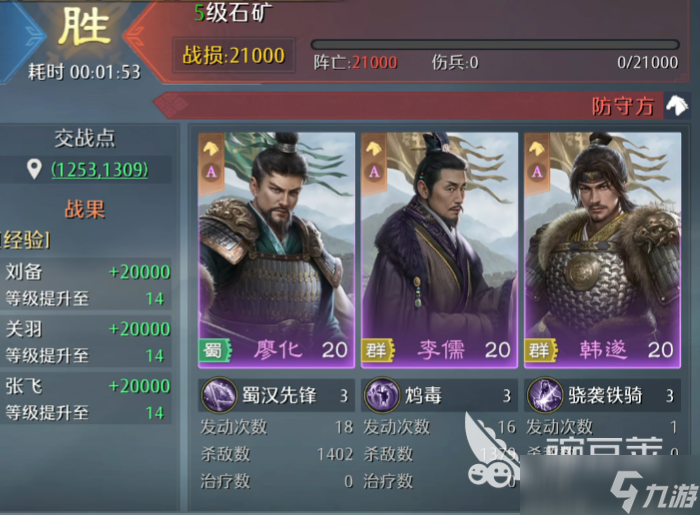The width and height of the screenshot is (700, 515).
Task: Select 关羽 experience result row
Action: (86, 341)
